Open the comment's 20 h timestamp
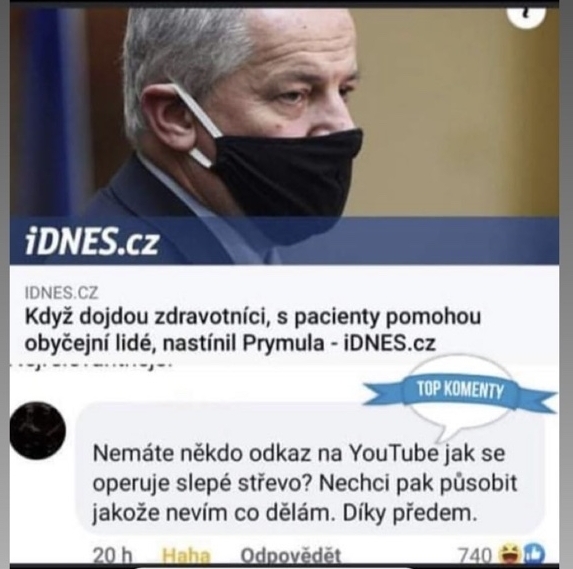This screenshot has width=573, height=569. [x=113, y=556]
